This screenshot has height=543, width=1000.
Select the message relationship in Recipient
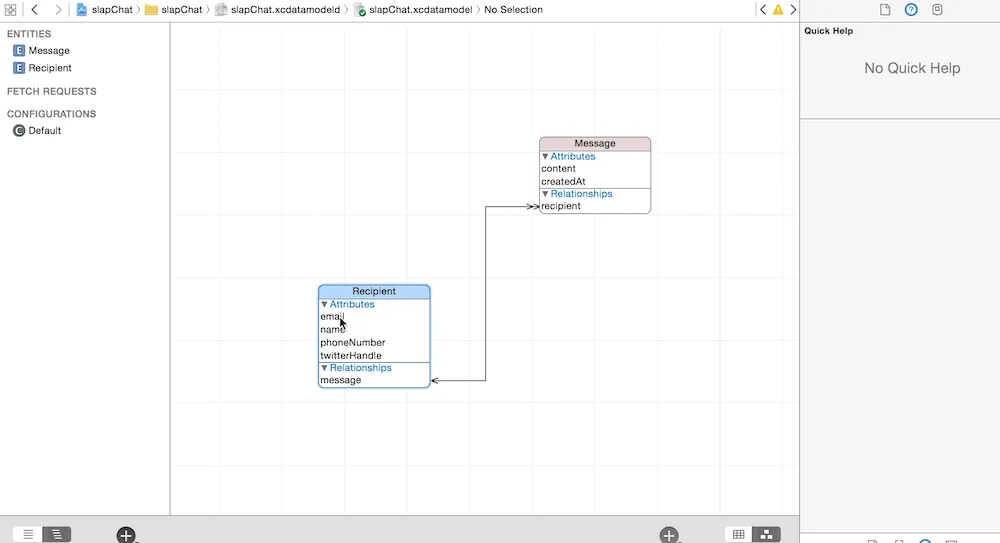341,380
